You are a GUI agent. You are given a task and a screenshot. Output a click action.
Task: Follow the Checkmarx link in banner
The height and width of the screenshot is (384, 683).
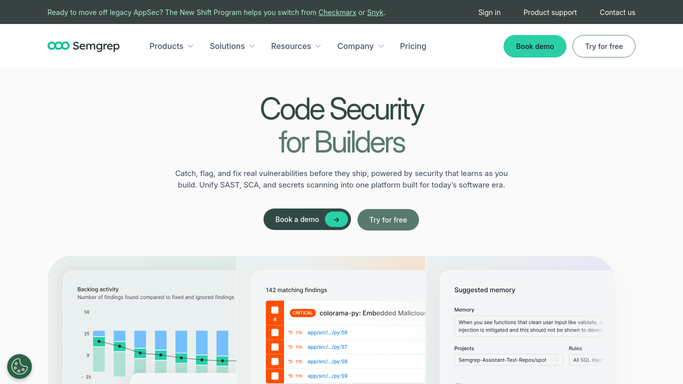[337, 12]
